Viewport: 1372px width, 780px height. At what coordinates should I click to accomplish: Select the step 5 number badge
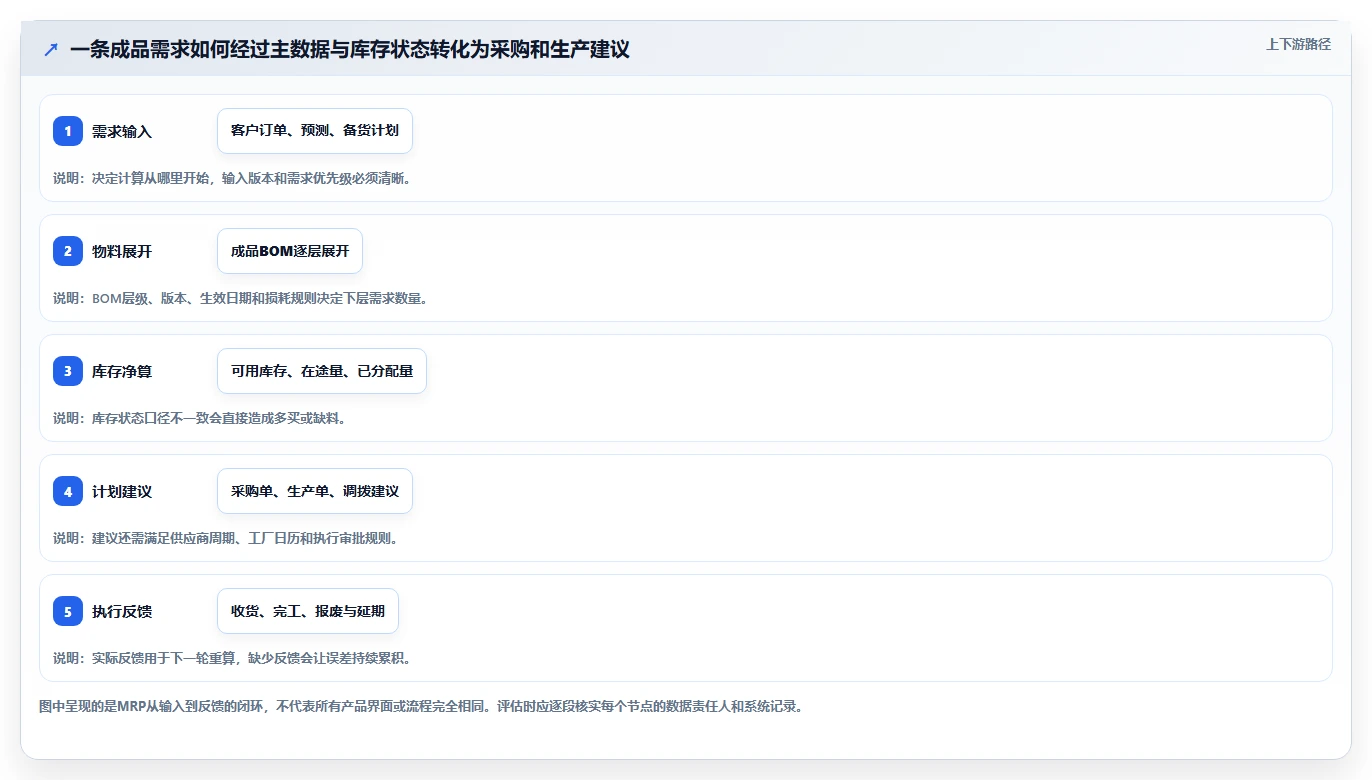coord(68,611)
